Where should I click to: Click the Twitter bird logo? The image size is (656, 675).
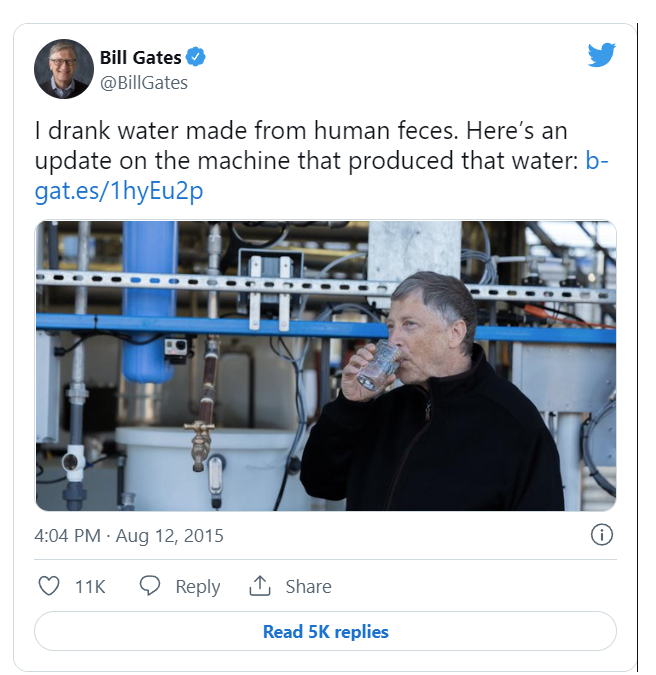tap(601, 56)
